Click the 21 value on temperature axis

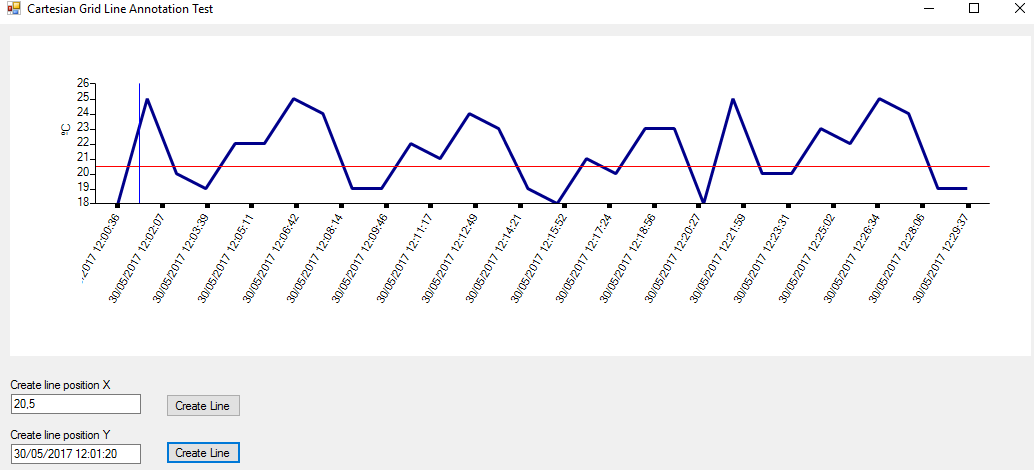pyautogui.click(x=84, y=158)
